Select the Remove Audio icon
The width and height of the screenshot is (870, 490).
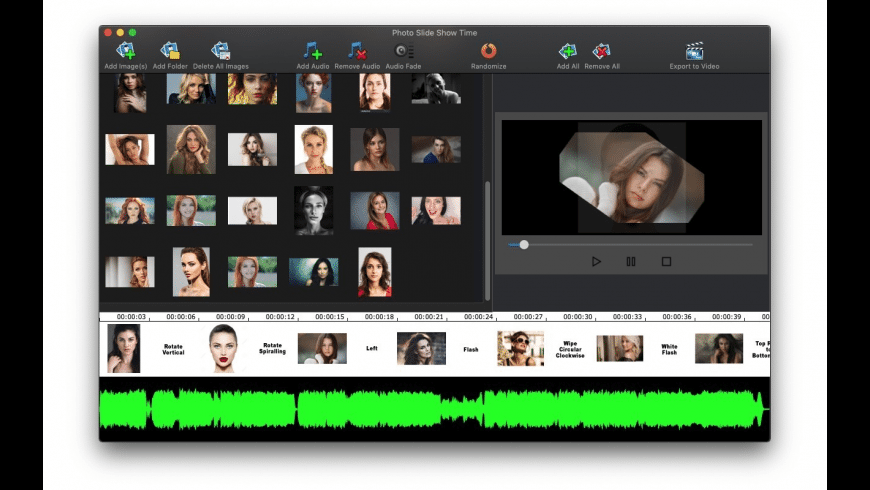357,51
